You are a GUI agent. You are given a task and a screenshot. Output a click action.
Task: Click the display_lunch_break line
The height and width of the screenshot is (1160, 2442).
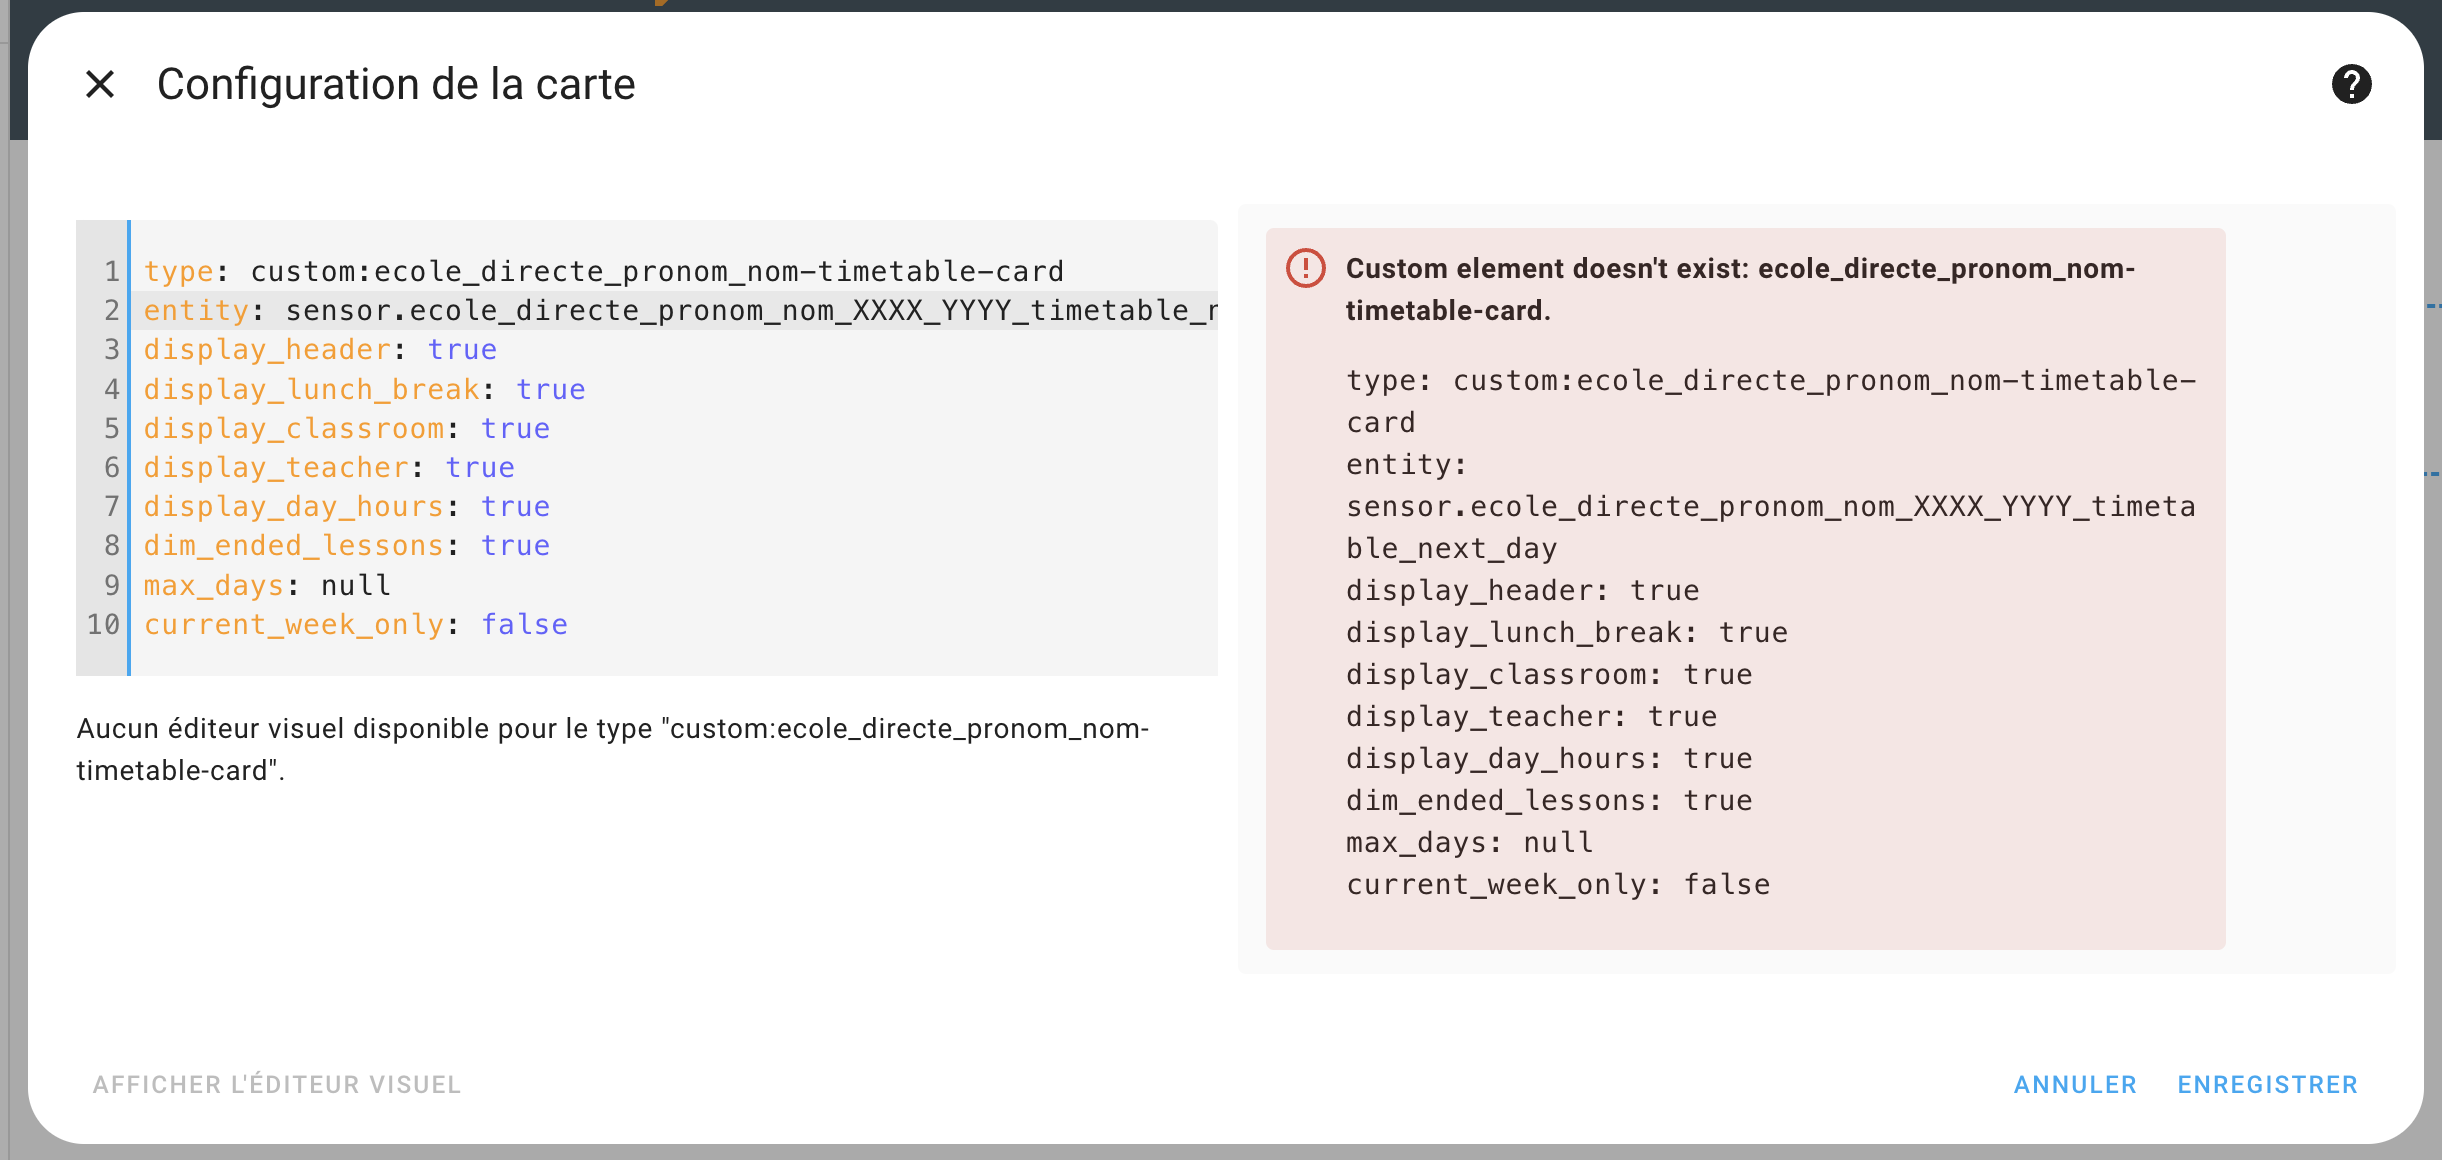click(364, 389)
